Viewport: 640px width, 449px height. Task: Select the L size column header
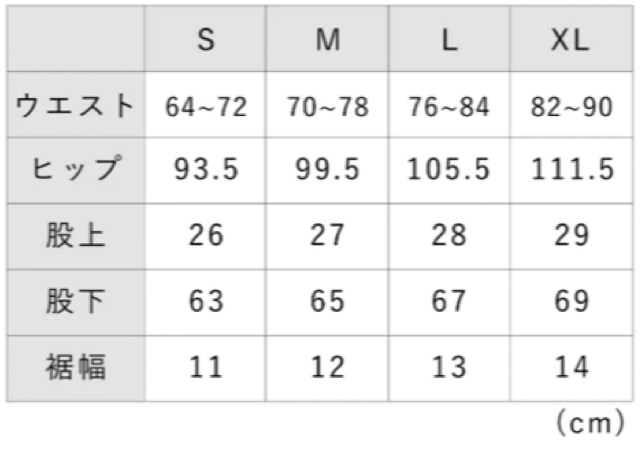449,40
